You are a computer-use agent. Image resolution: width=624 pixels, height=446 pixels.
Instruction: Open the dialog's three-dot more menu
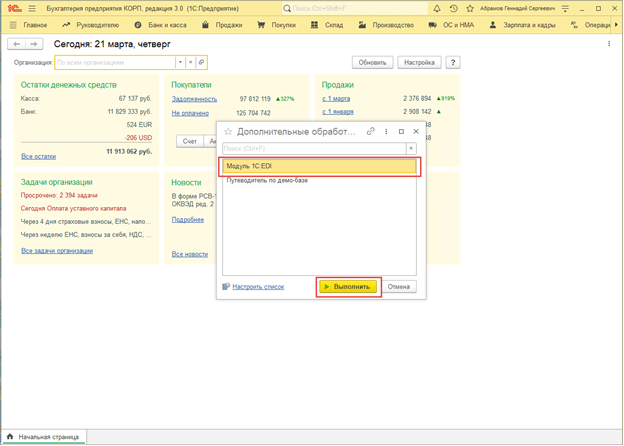coord(386,131)
